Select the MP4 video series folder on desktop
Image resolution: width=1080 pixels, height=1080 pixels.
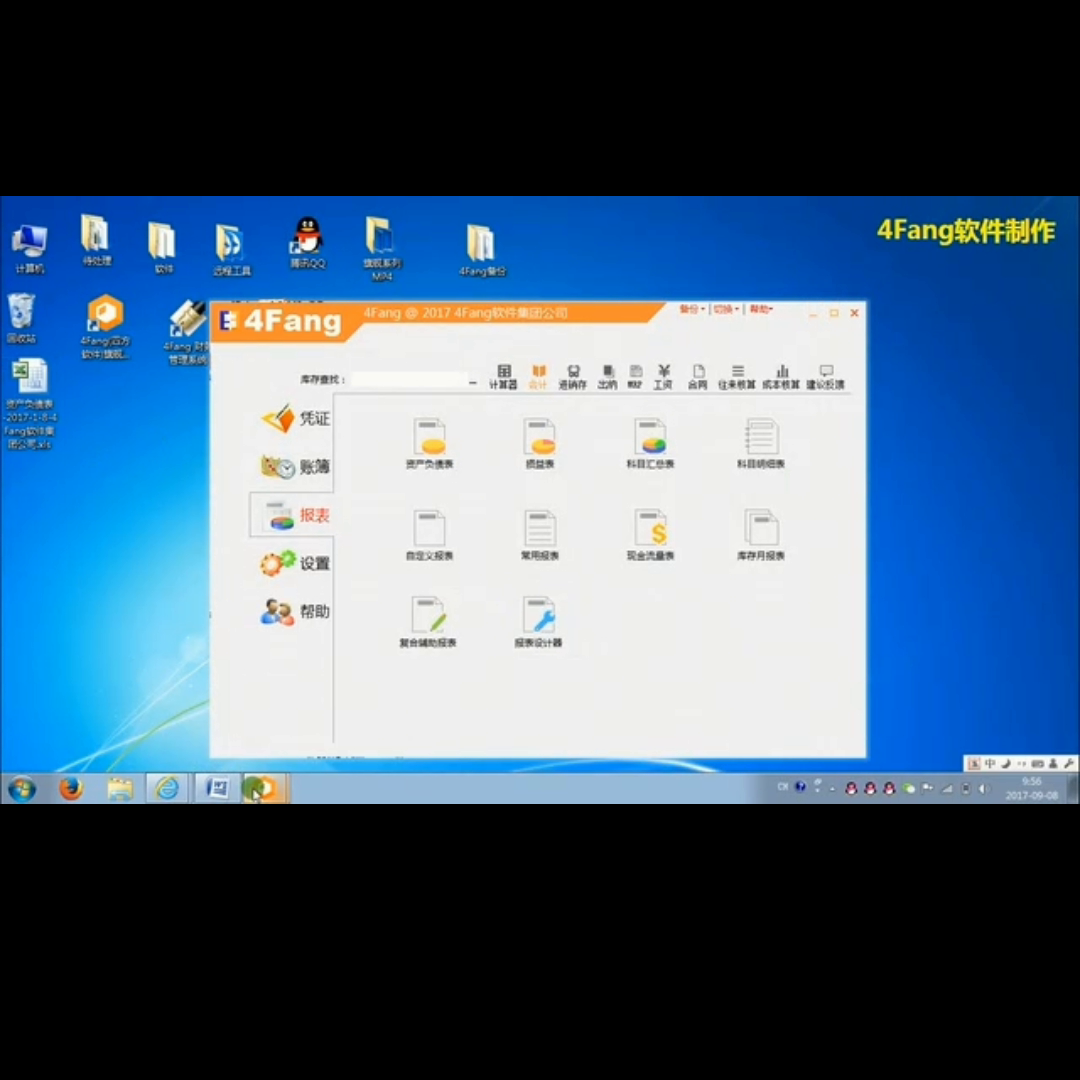pyautogui.click(x=382, y=248)
